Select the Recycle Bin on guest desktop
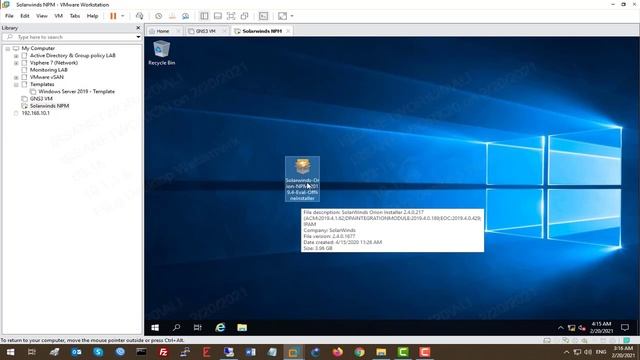The width and height of the screenshot is (640, 360). pyautogui.click(x=162, y=53)
